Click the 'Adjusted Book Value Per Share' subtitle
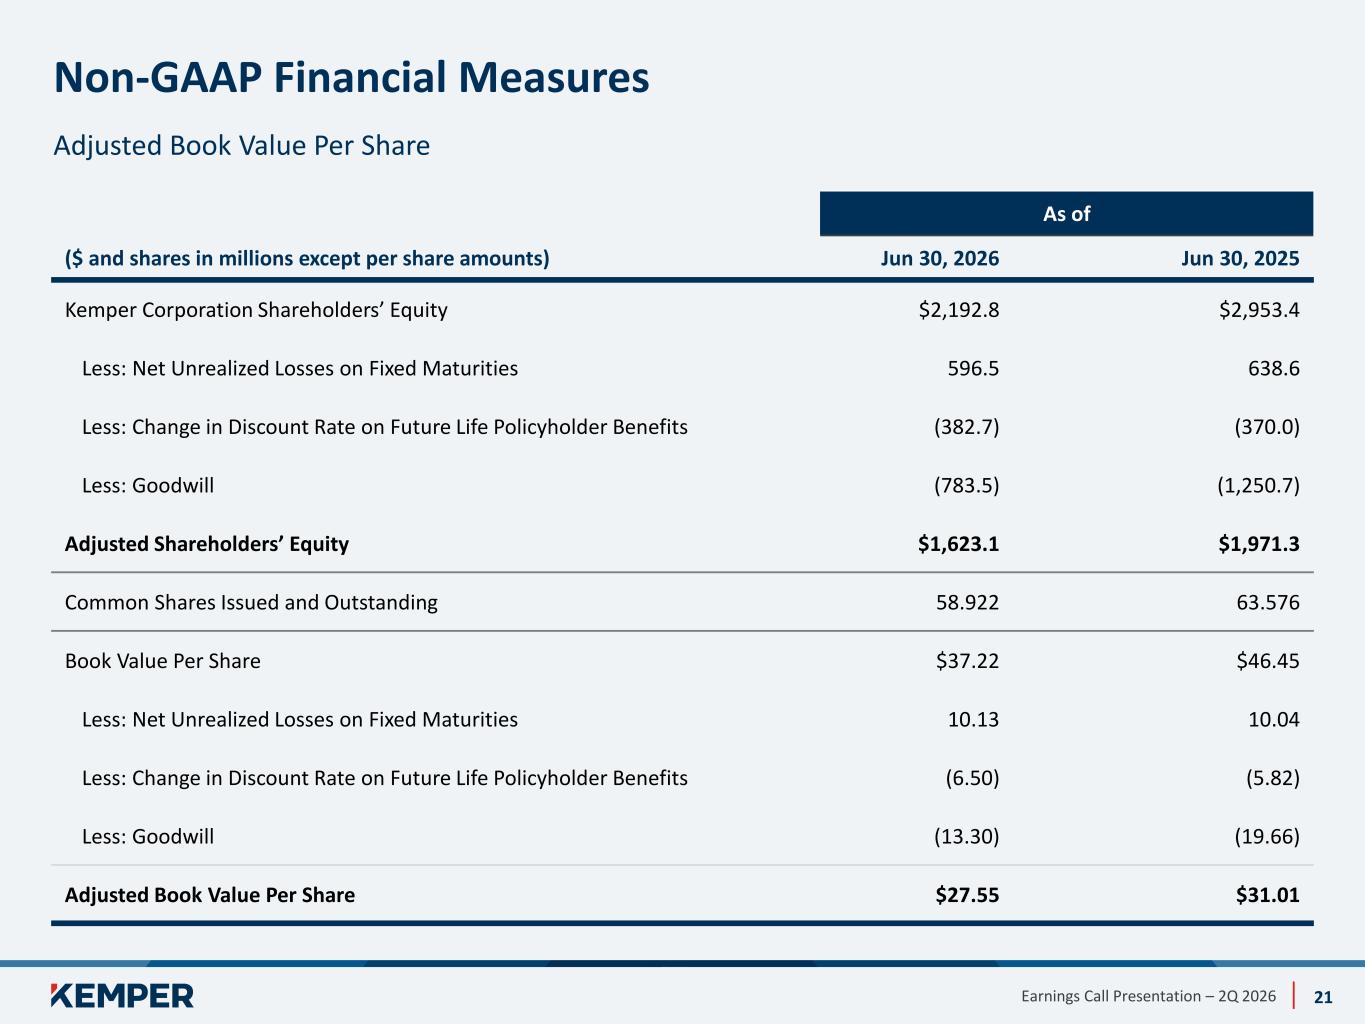Viewport: 1365px width, 1024px height. coord(242,146)
